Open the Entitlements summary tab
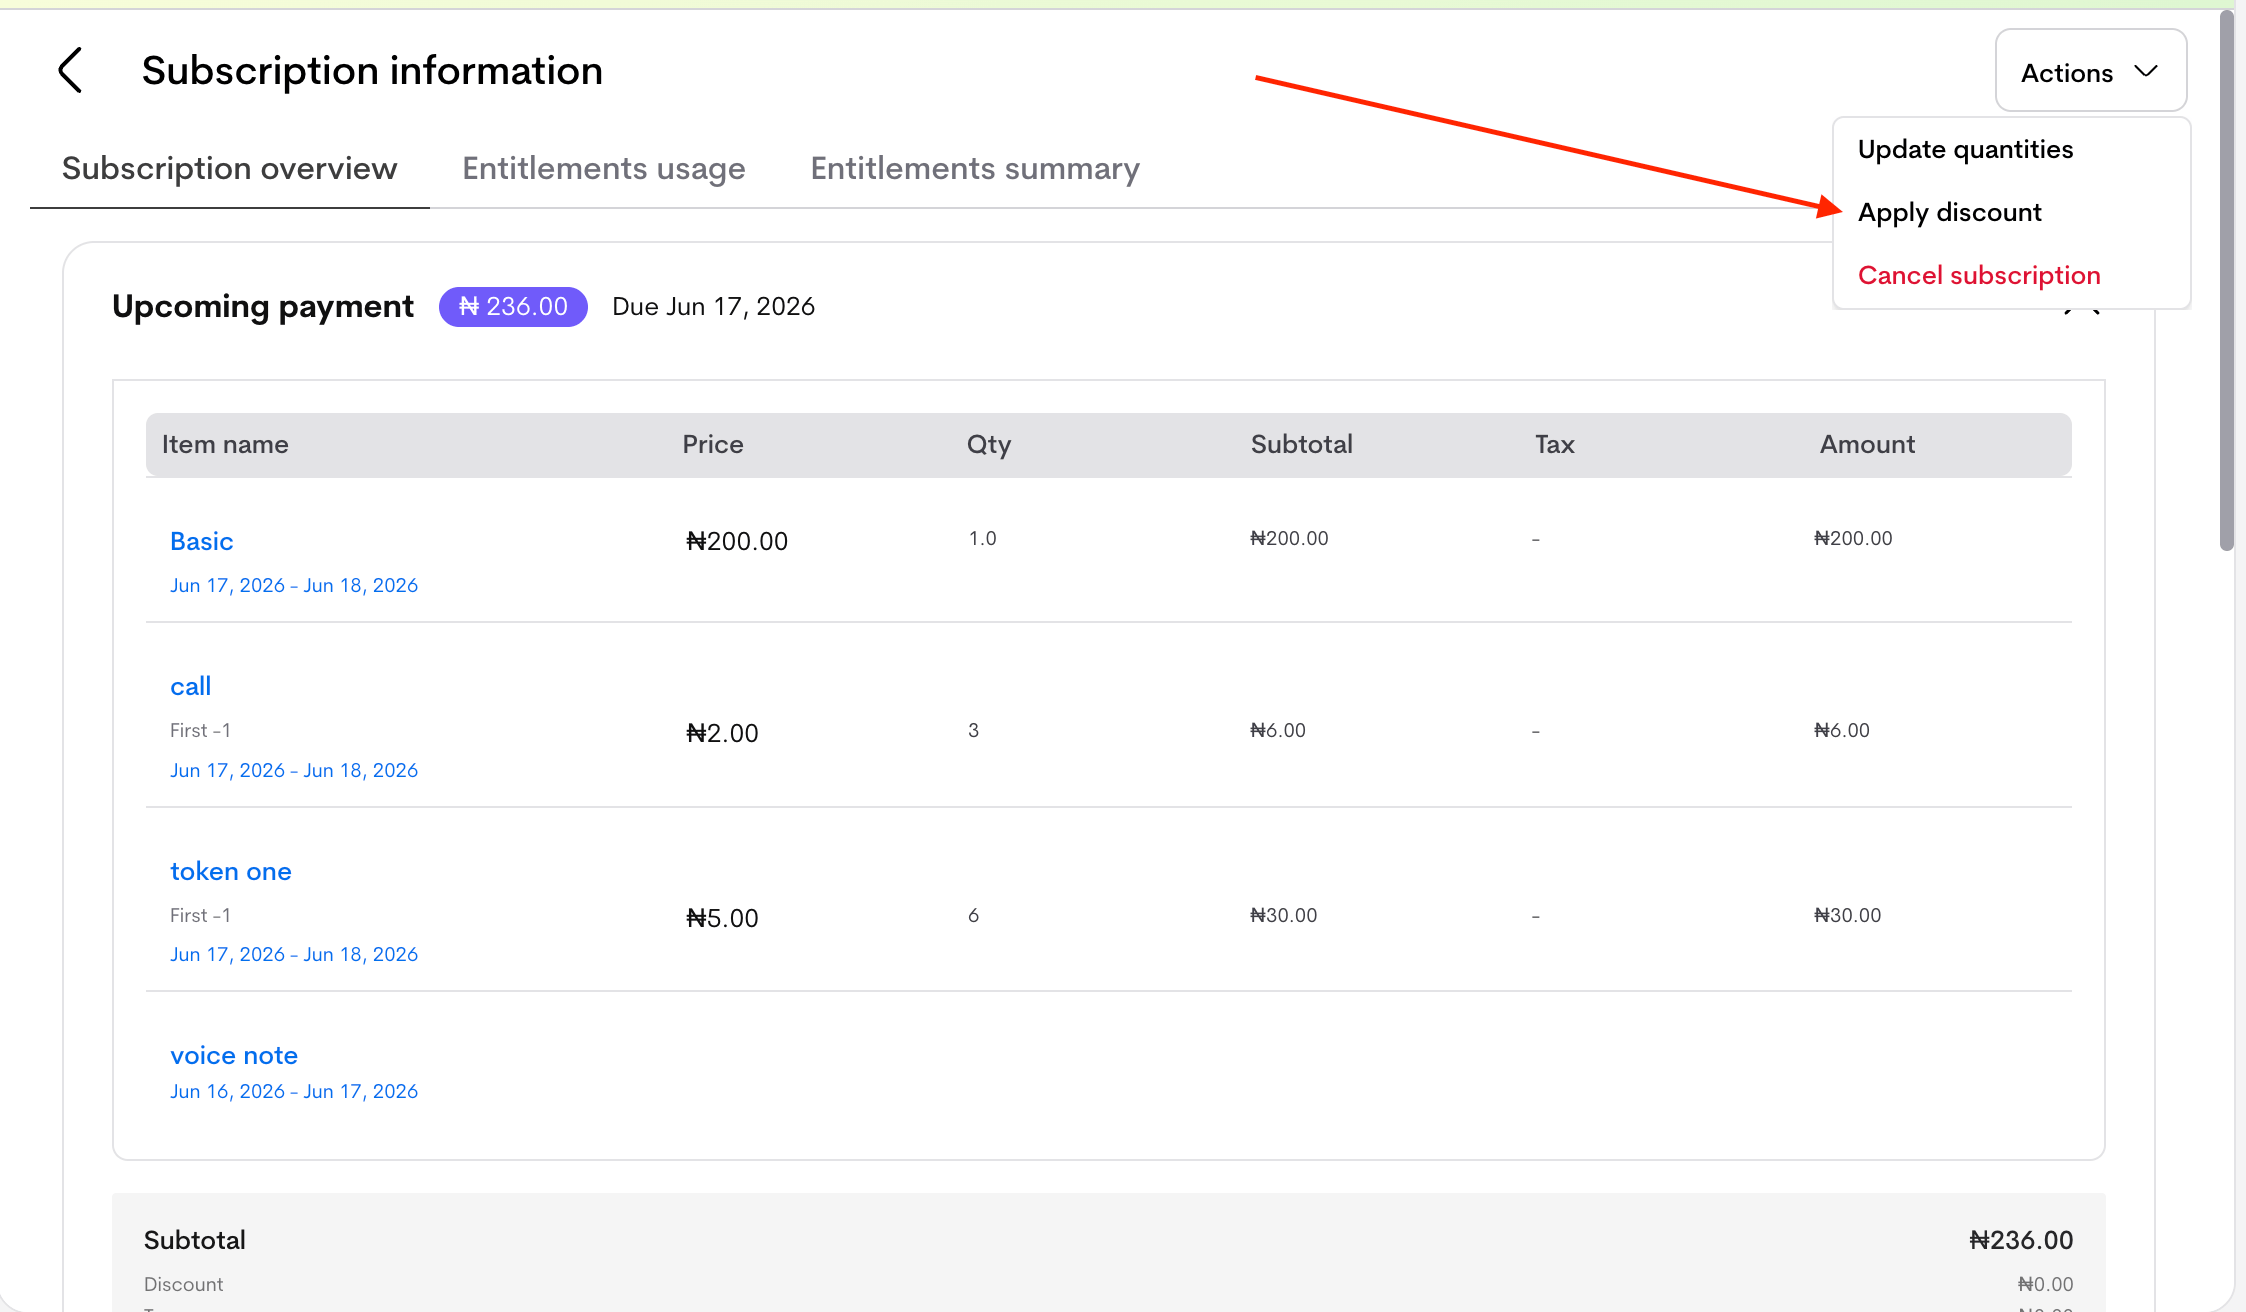 pos(975,168)
